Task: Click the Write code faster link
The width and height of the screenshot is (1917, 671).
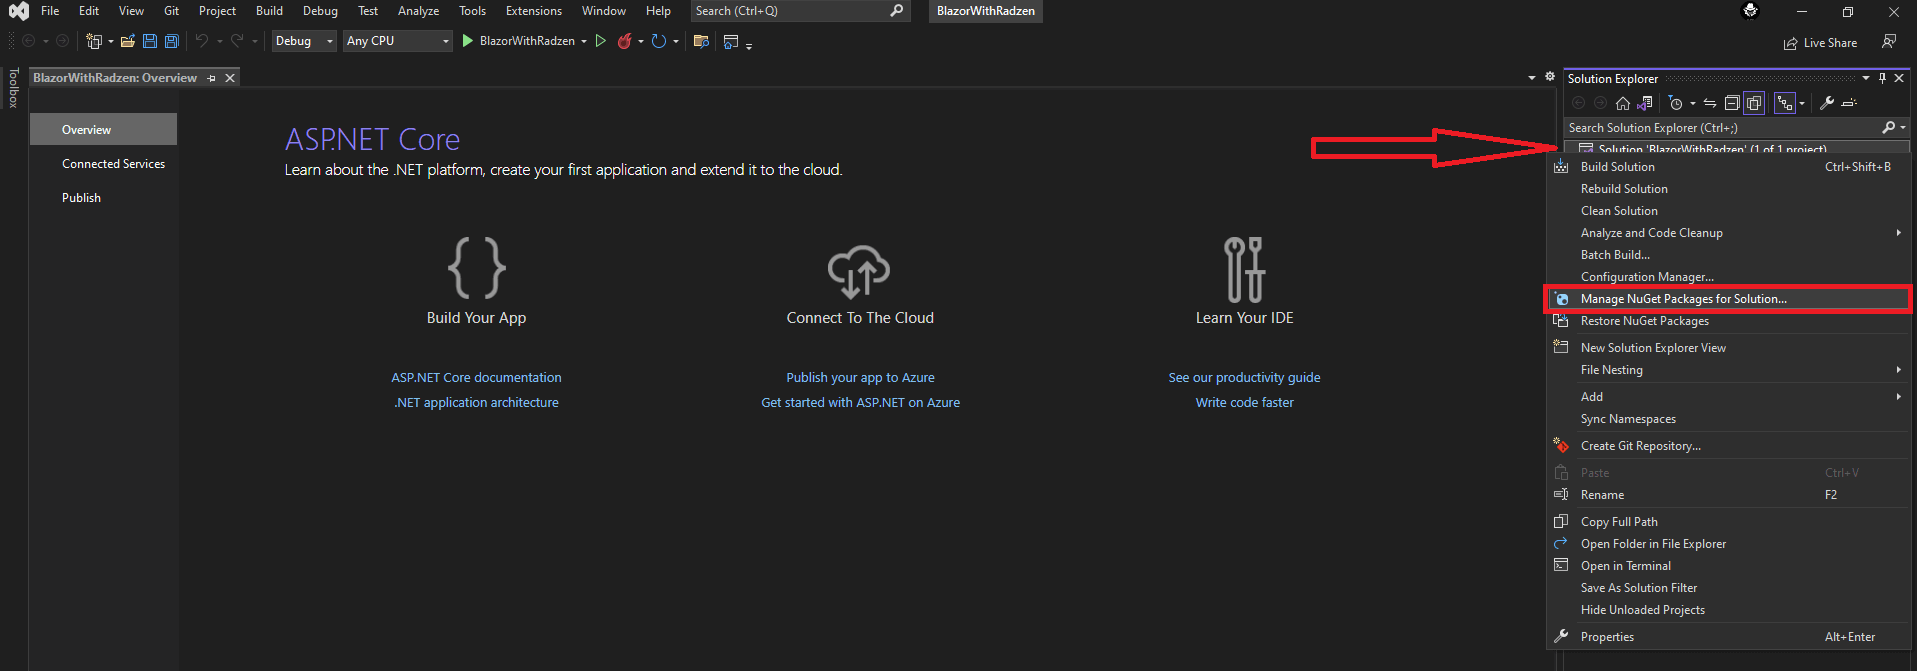Action: point(1244,403)
